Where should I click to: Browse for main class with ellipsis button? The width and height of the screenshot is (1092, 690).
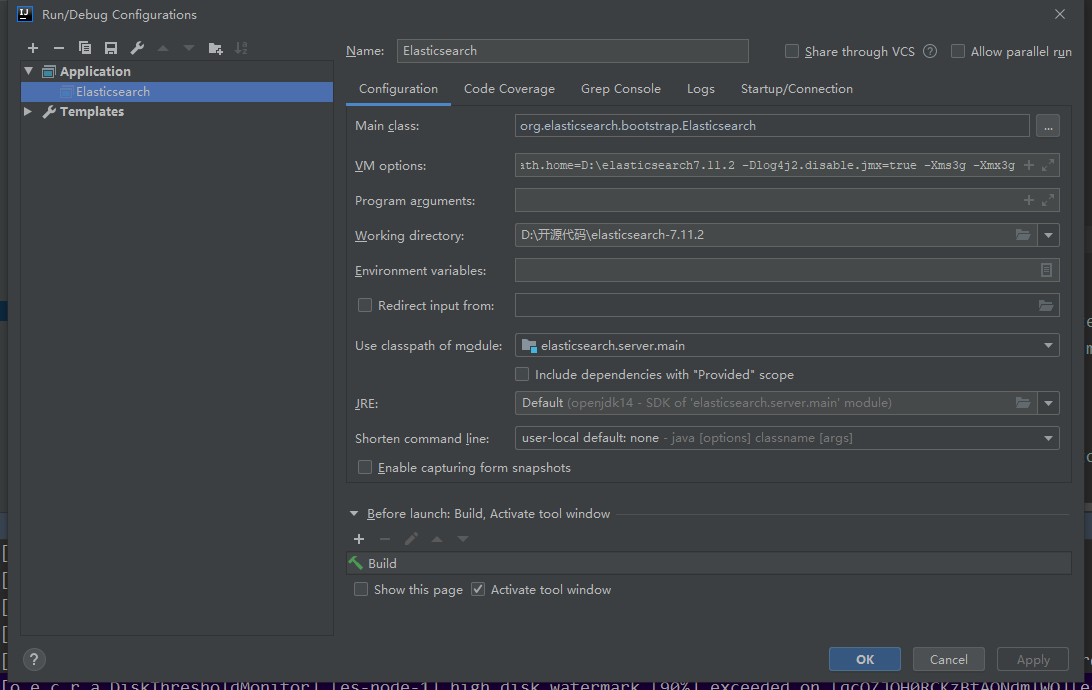pyautogui.click(x=1048, y=126)
